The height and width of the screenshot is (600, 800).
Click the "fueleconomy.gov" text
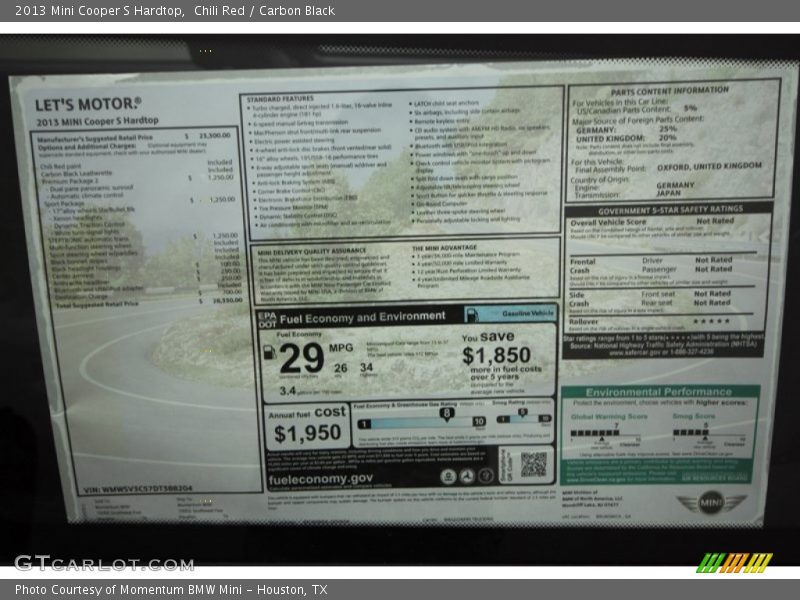click(x=320, y=479)
